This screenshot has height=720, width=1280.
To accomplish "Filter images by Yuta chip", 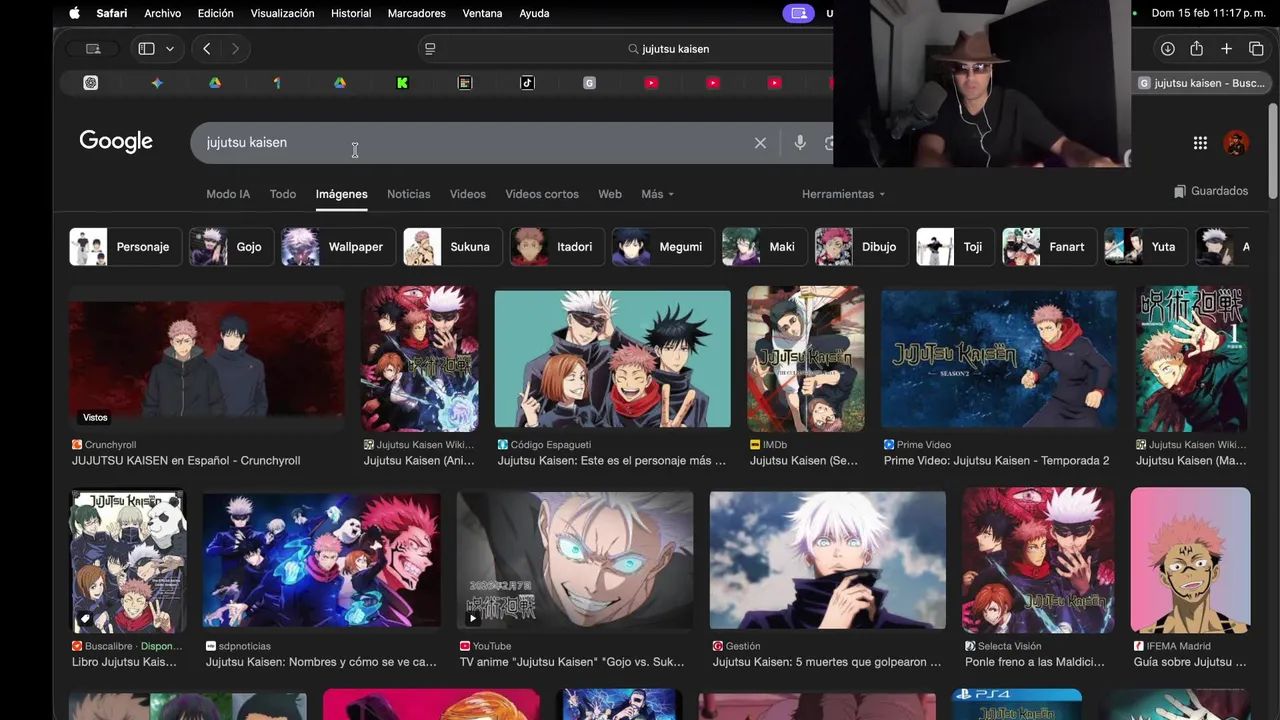I will pyautogui.click(x=1146, y=247).
